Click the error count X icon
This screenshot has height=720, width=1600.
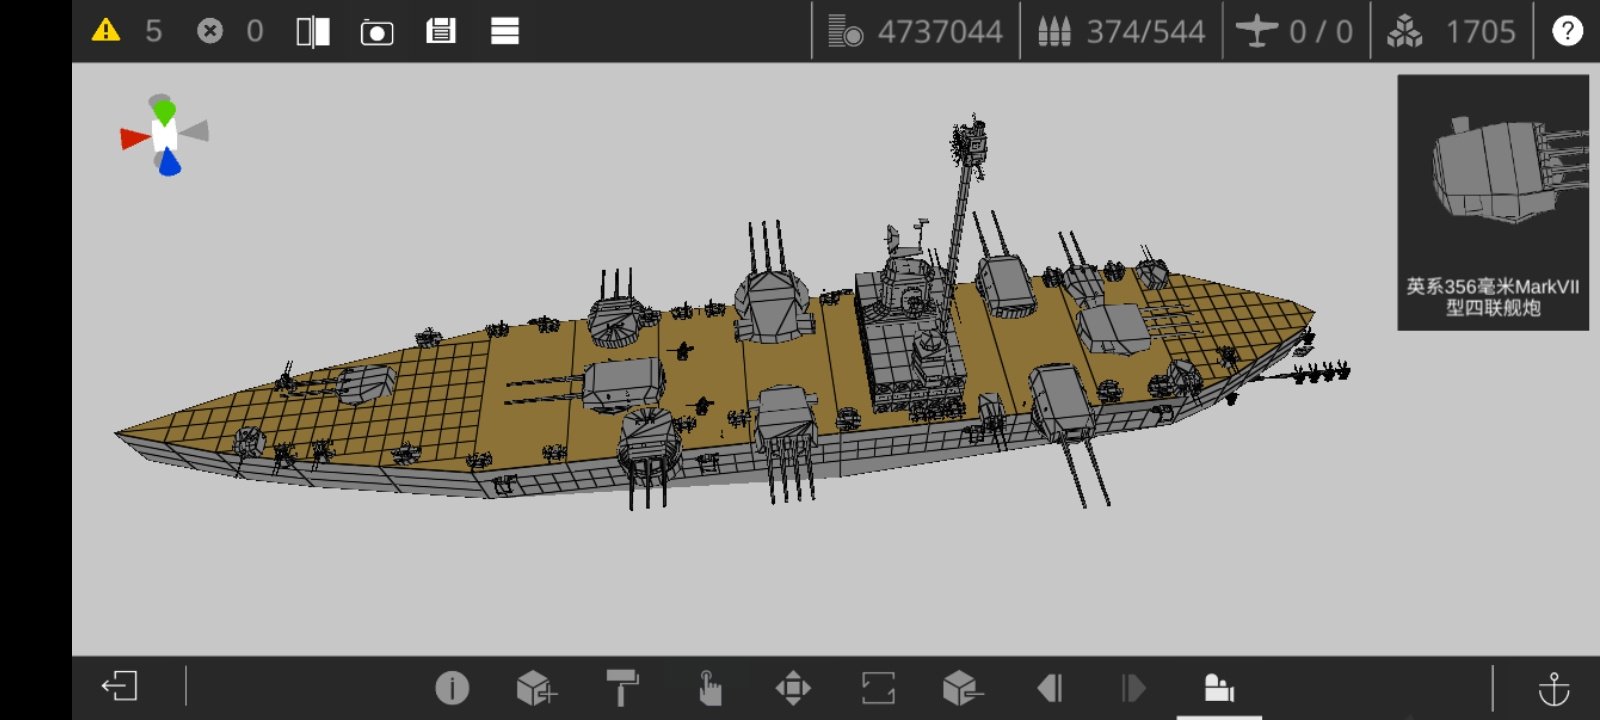210,31
